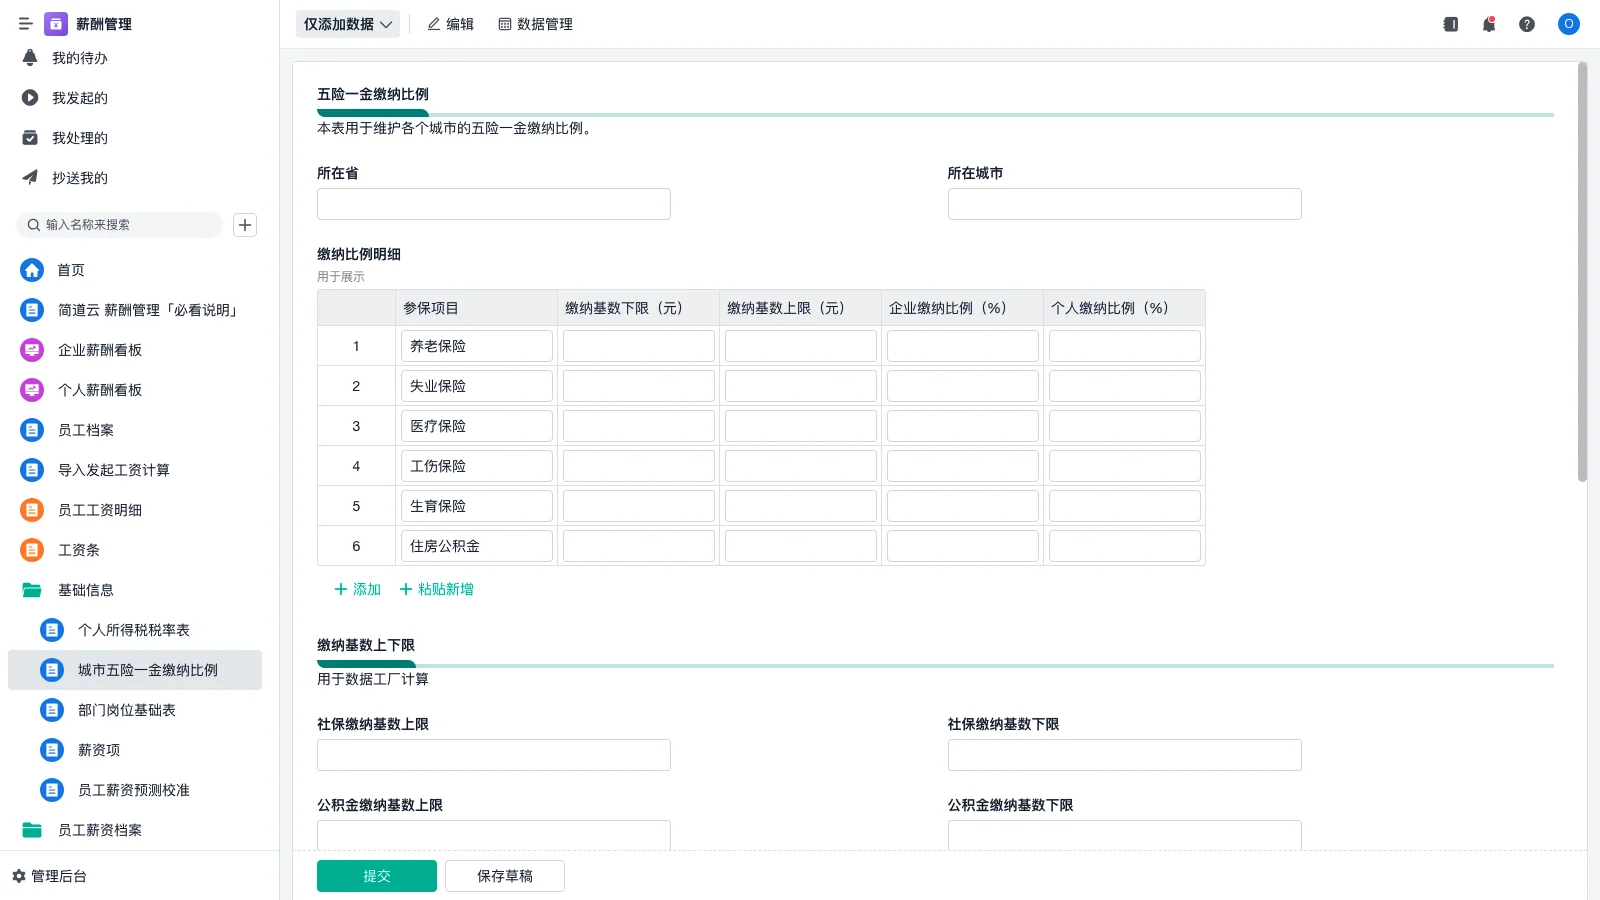Click the 提交 submit button
Screen dimensions: 1600x900
click(376, 875)
